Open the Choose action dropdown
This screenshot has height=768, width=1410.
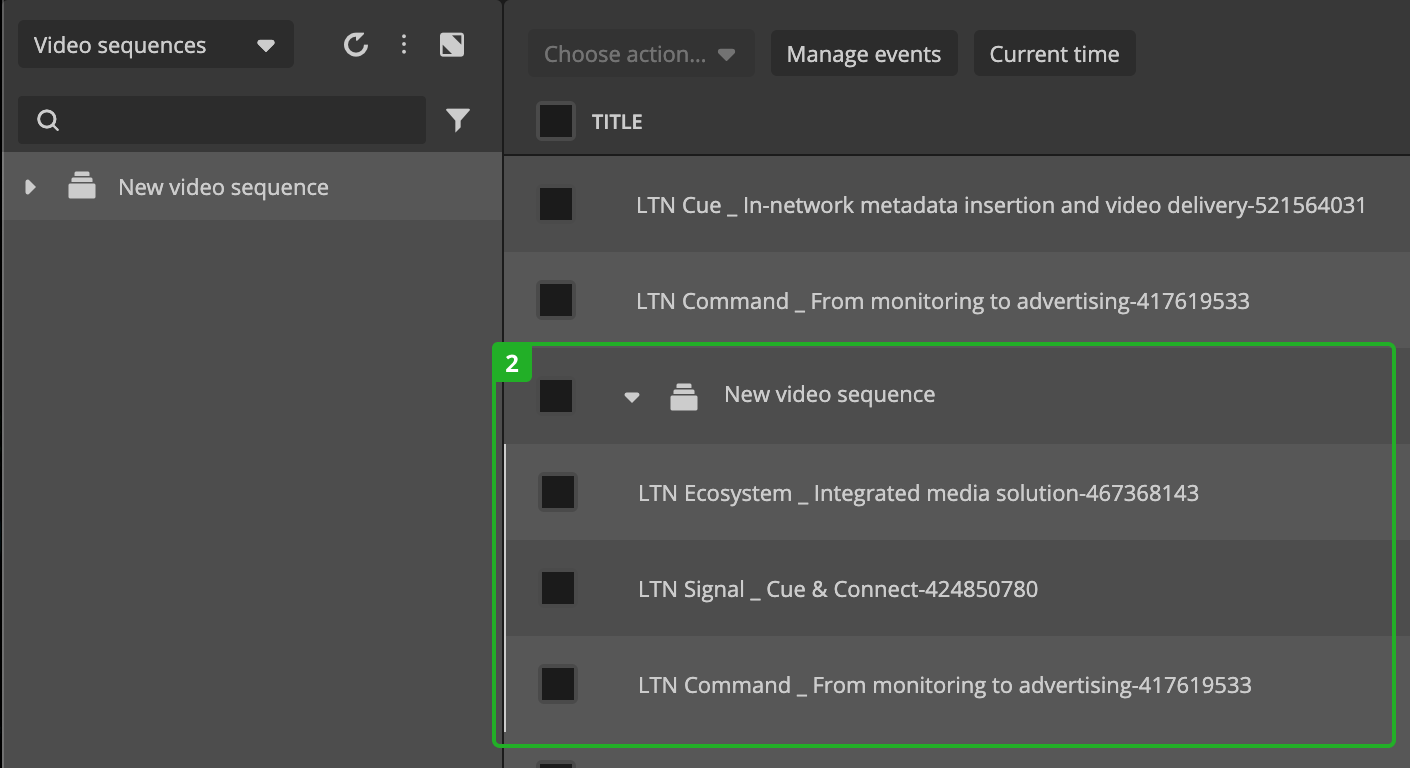pyautogui.click(x=640, y=54)
